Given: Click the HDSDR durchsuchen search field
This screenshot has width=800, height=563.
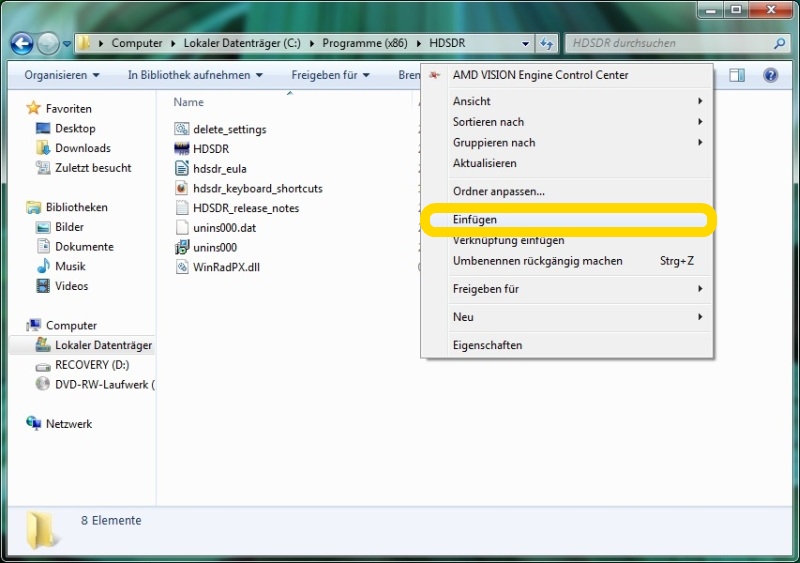Looking at the screenshot, I should (668, 44).
